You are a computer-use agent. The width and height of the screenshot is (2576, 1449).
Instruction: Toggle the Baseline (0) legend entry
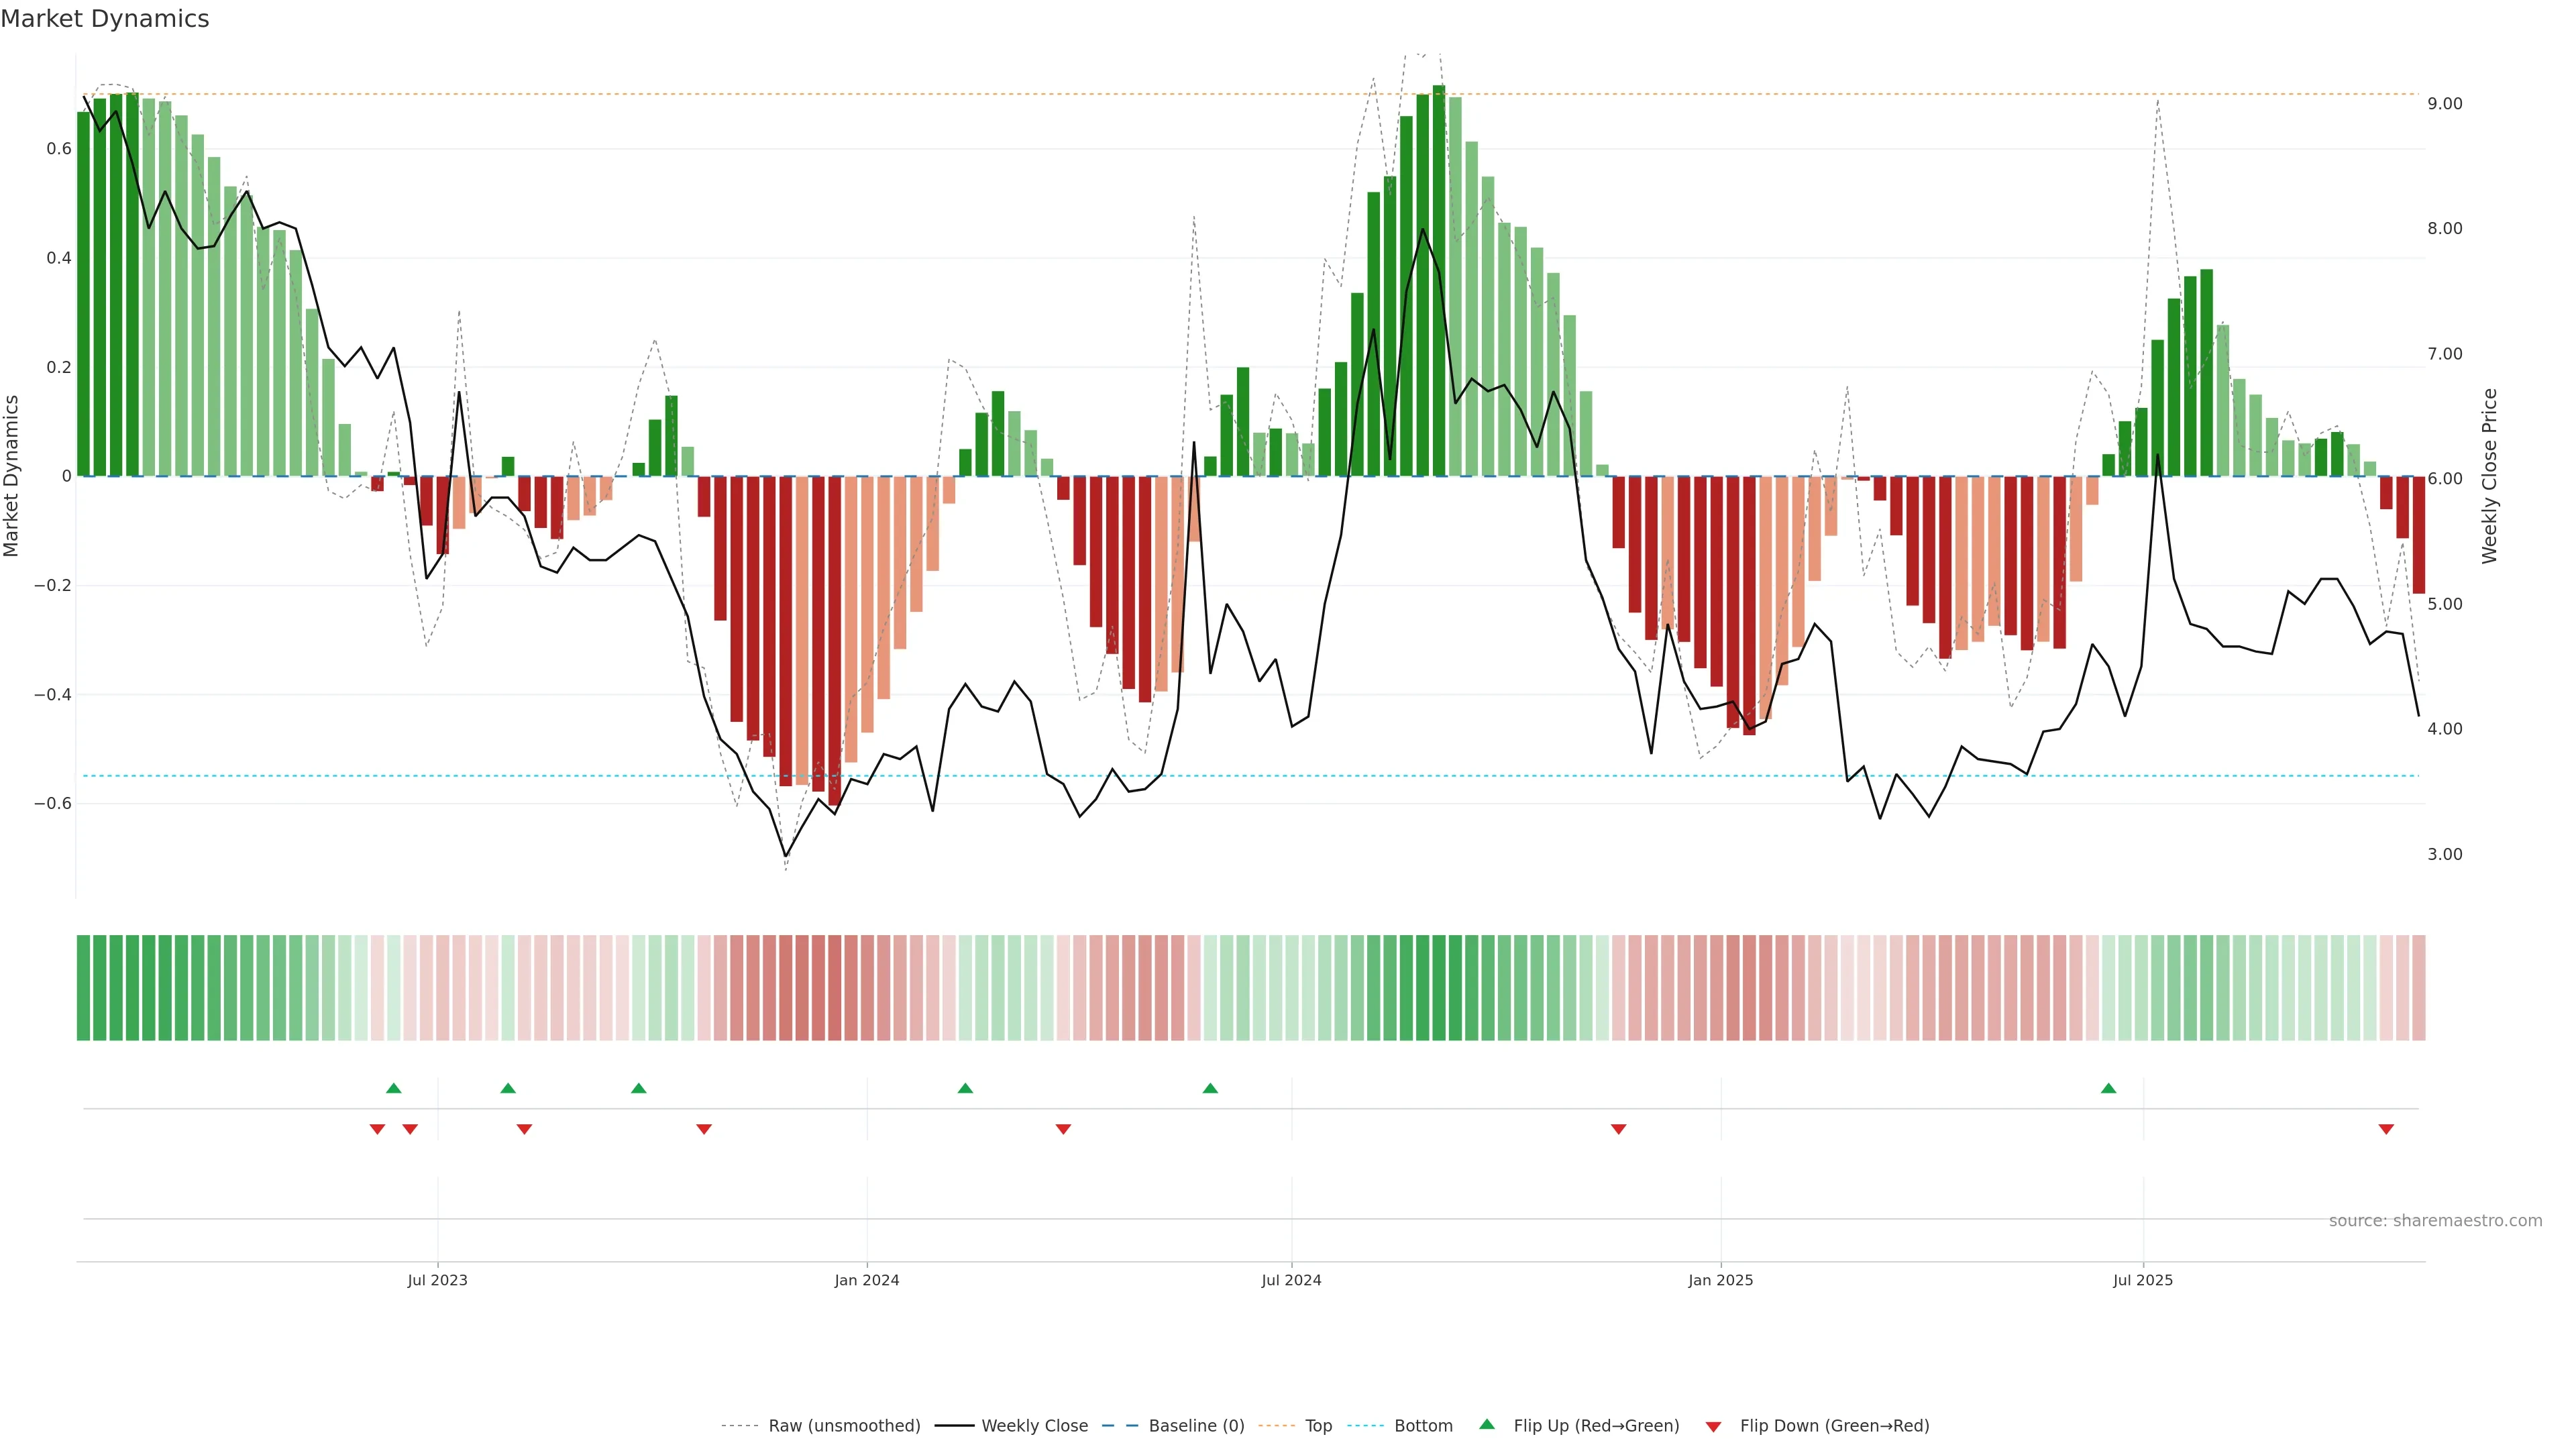pyautogui.click(x=1196, y=1426)
